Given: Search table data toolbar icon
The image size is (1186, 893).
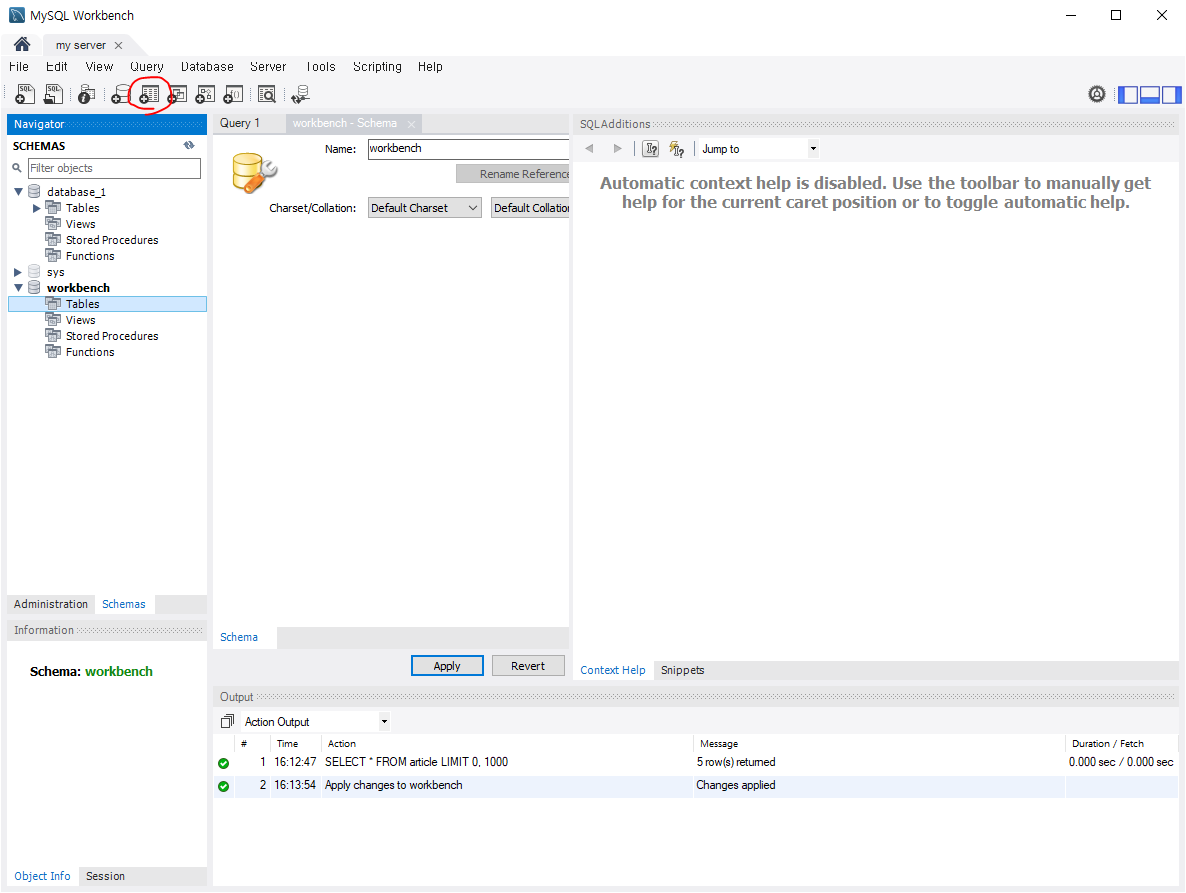Looking at the screenshot, I should click(x=266, y=94).
